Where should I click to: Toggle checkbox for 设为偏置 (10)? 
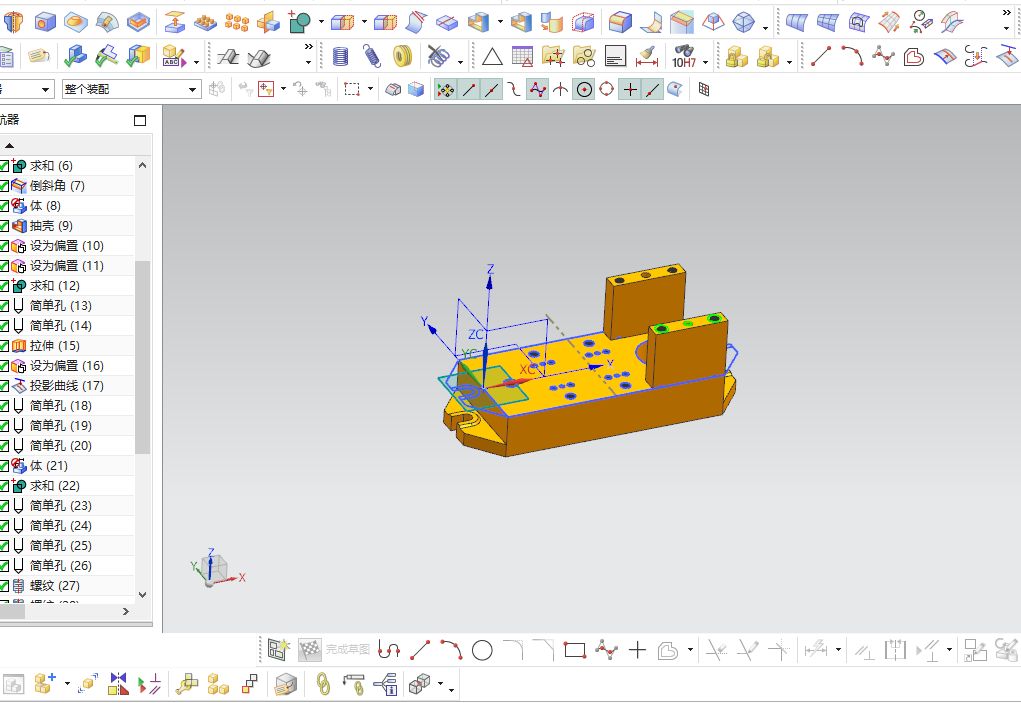coord(4,246)
